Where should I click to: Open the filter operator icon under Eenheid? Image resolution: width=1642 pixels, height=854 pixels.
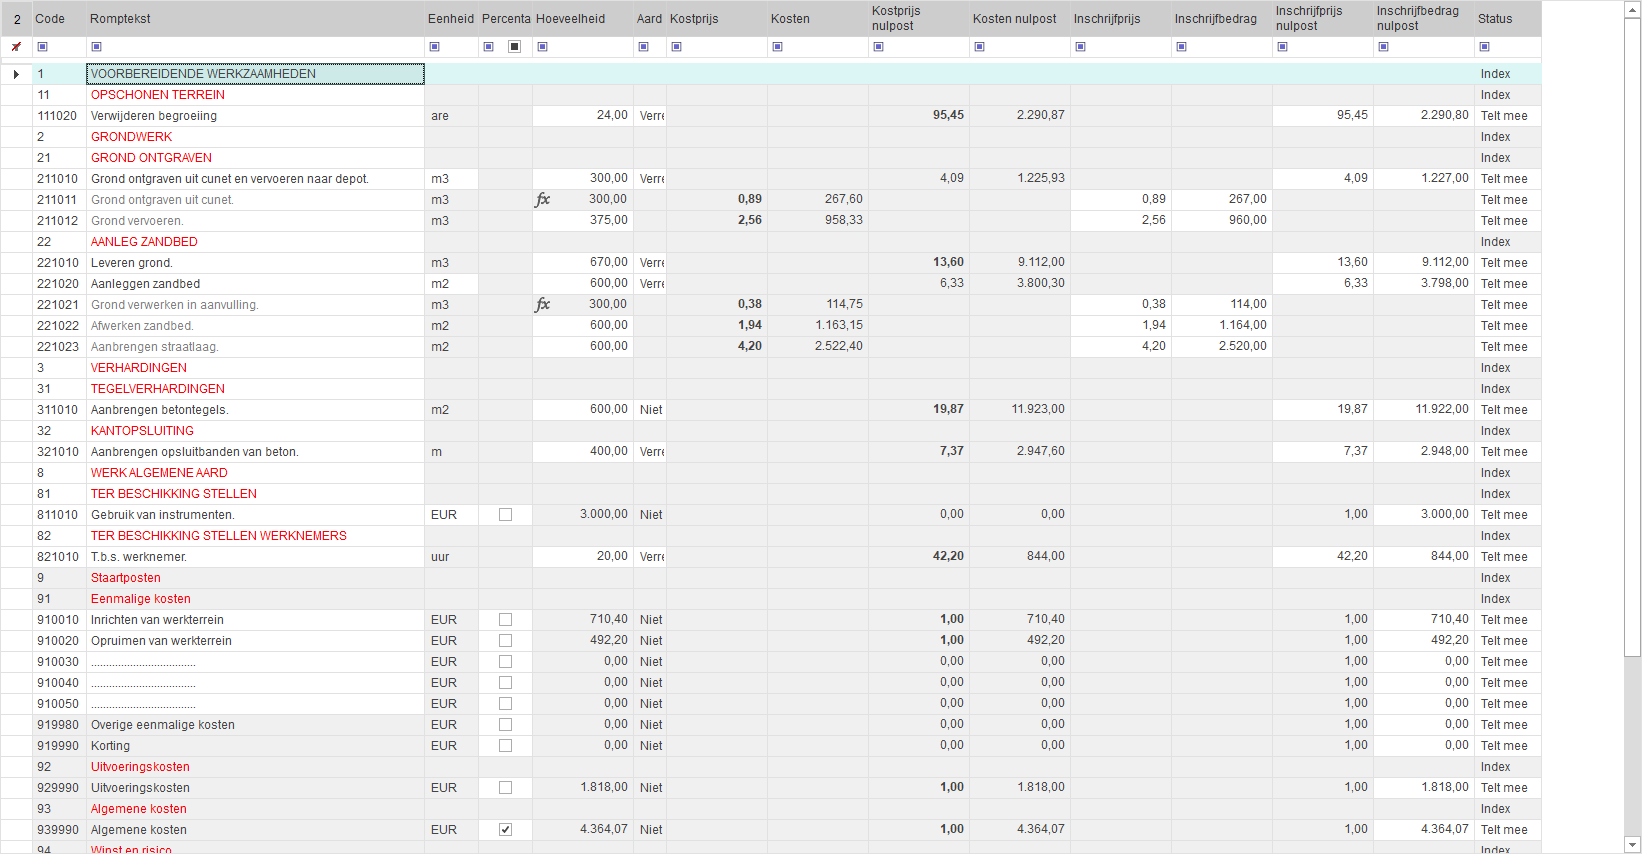point(434,47)
